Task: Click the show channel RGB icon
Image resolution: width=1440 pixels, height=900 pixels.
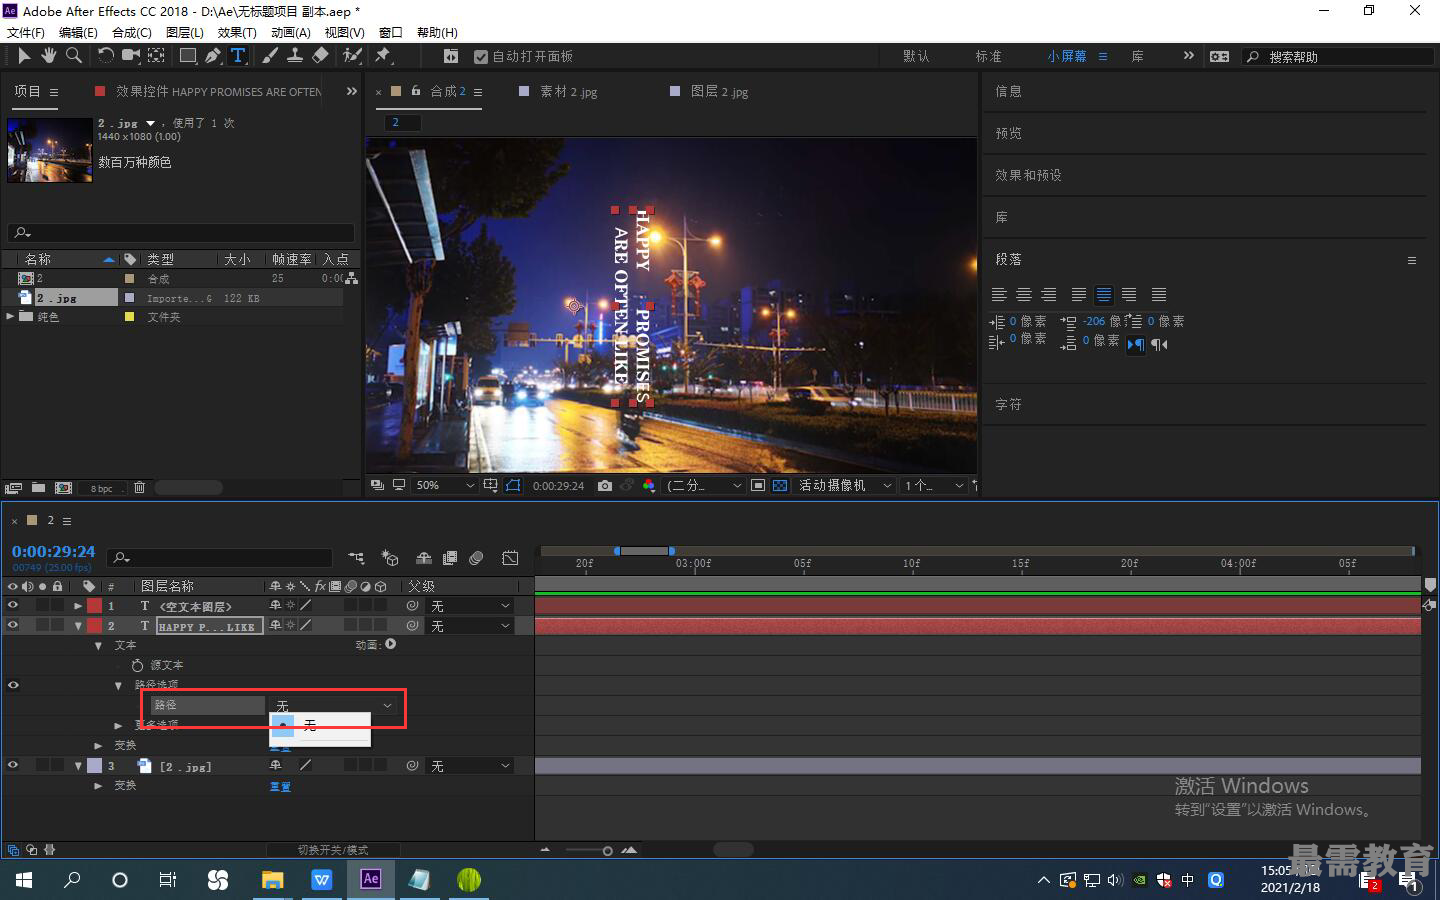Action: click(x=649, y=485)
